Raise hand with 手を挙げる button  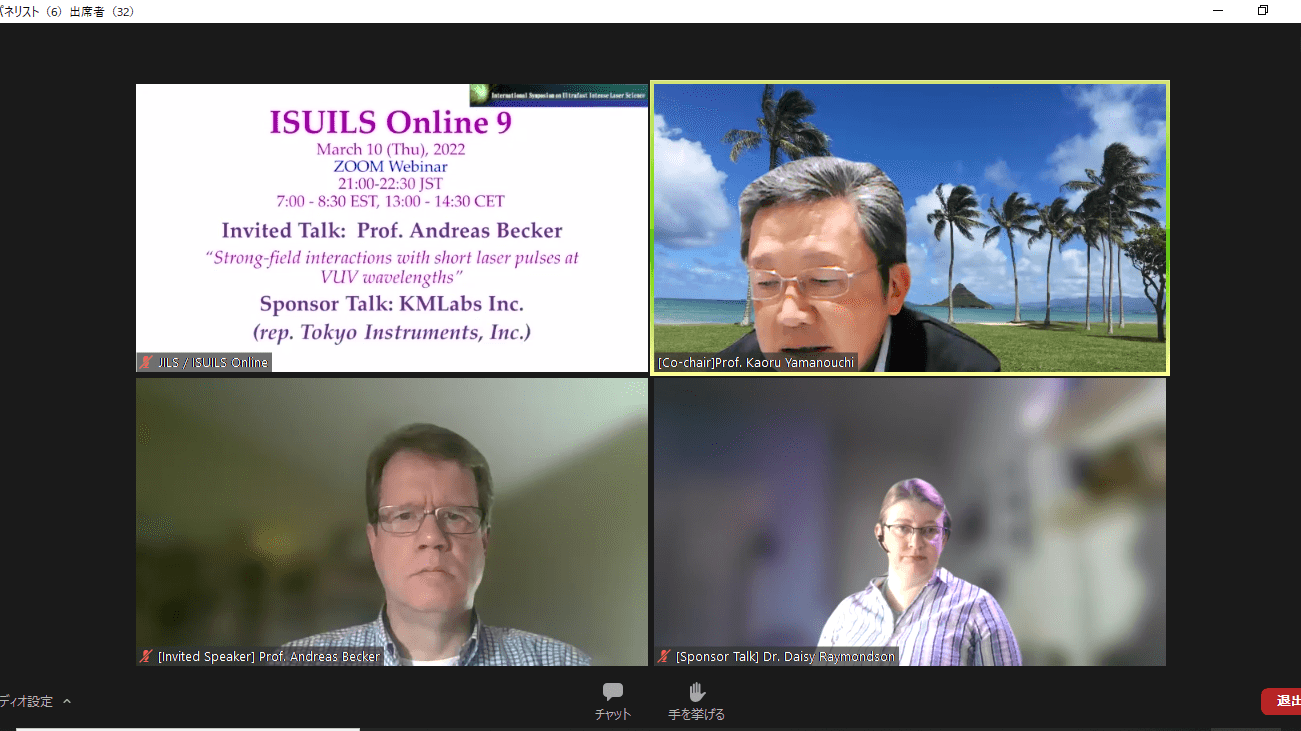[697, 700]
